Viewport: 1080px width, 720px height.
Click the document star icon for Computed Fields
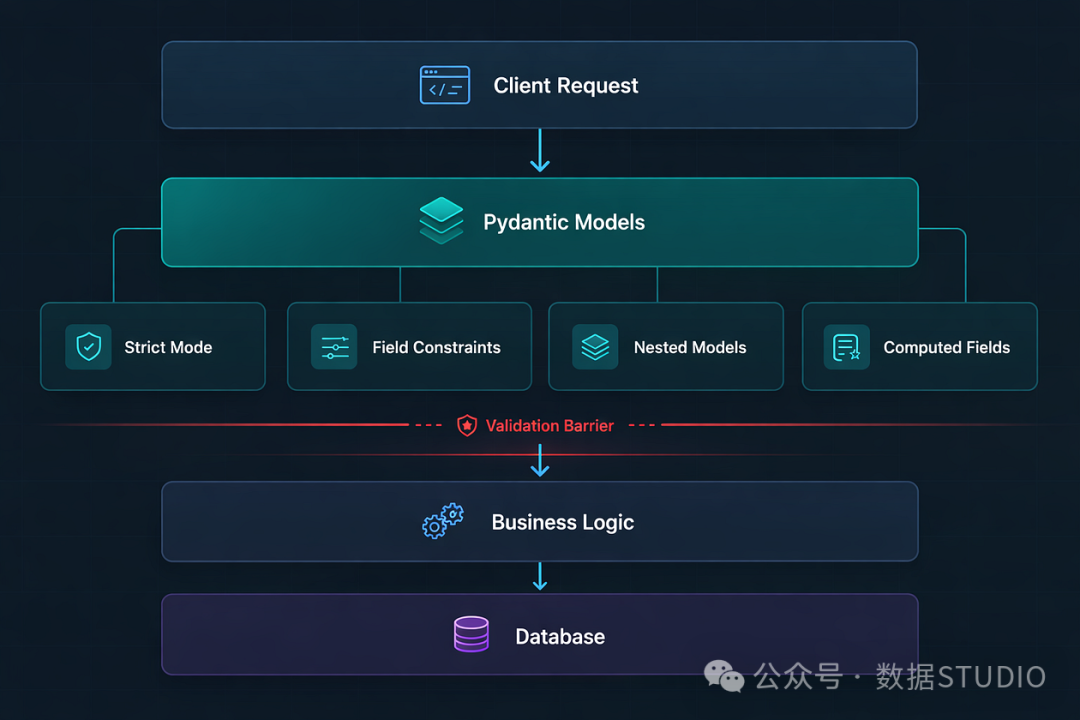tap(847, 347)
